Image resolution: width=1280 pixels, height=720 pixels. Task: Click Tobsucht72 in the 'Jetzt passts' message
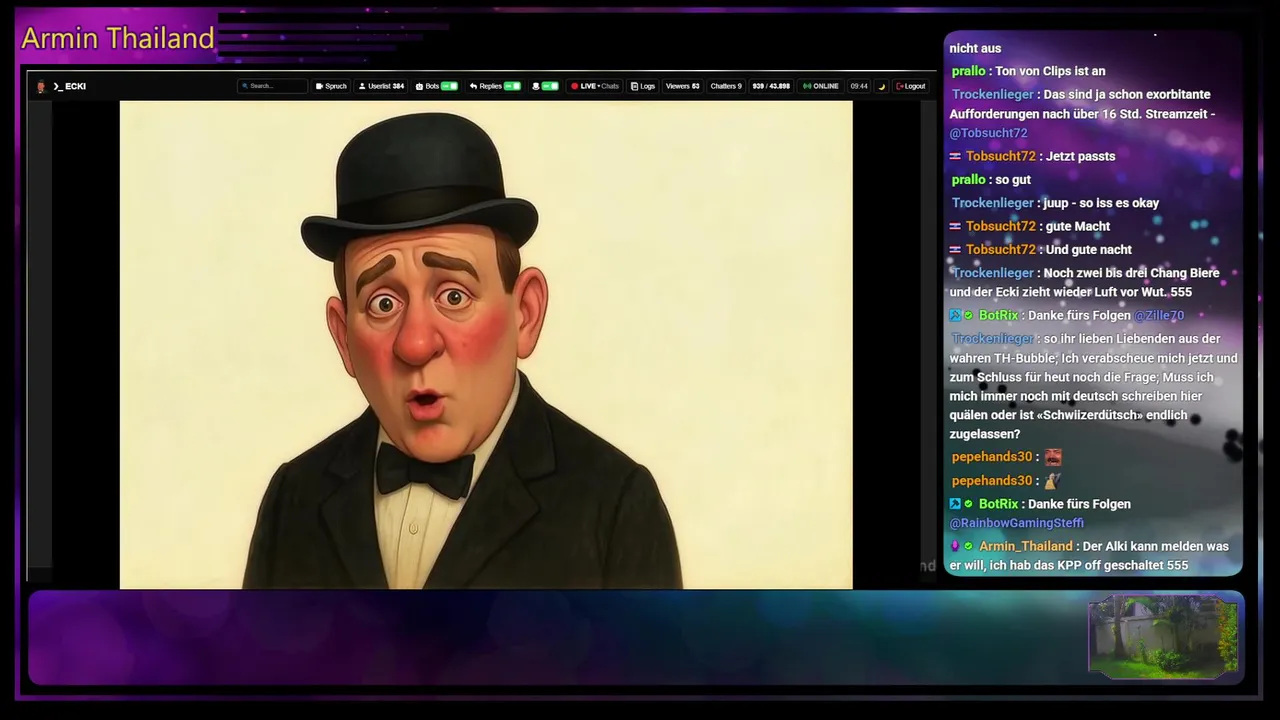(x=1001, y=156)
